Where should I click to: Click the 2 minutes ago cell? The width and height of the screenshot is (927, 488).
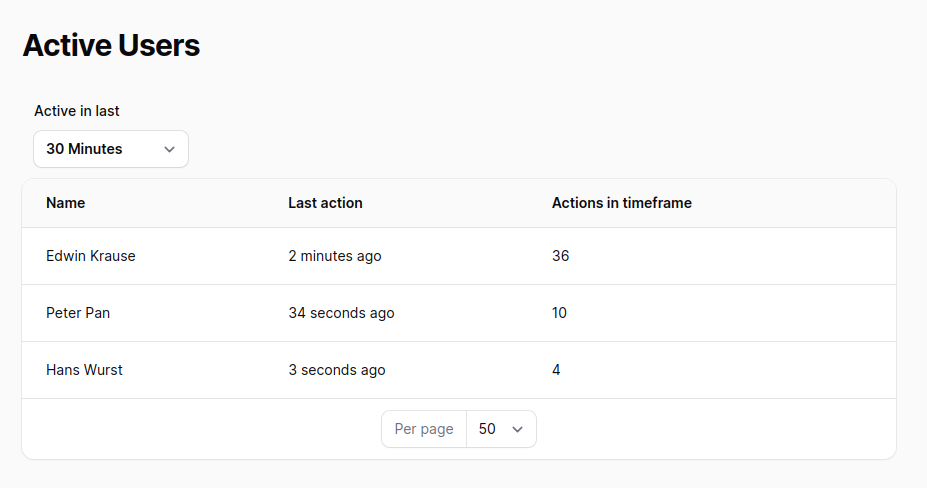click(334, 256)
